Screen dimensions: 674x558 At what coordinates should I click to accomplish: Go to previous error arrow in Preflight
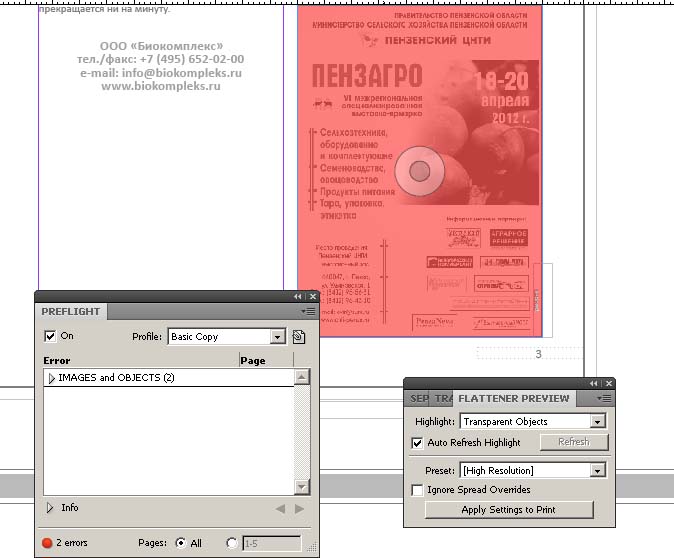280,509
